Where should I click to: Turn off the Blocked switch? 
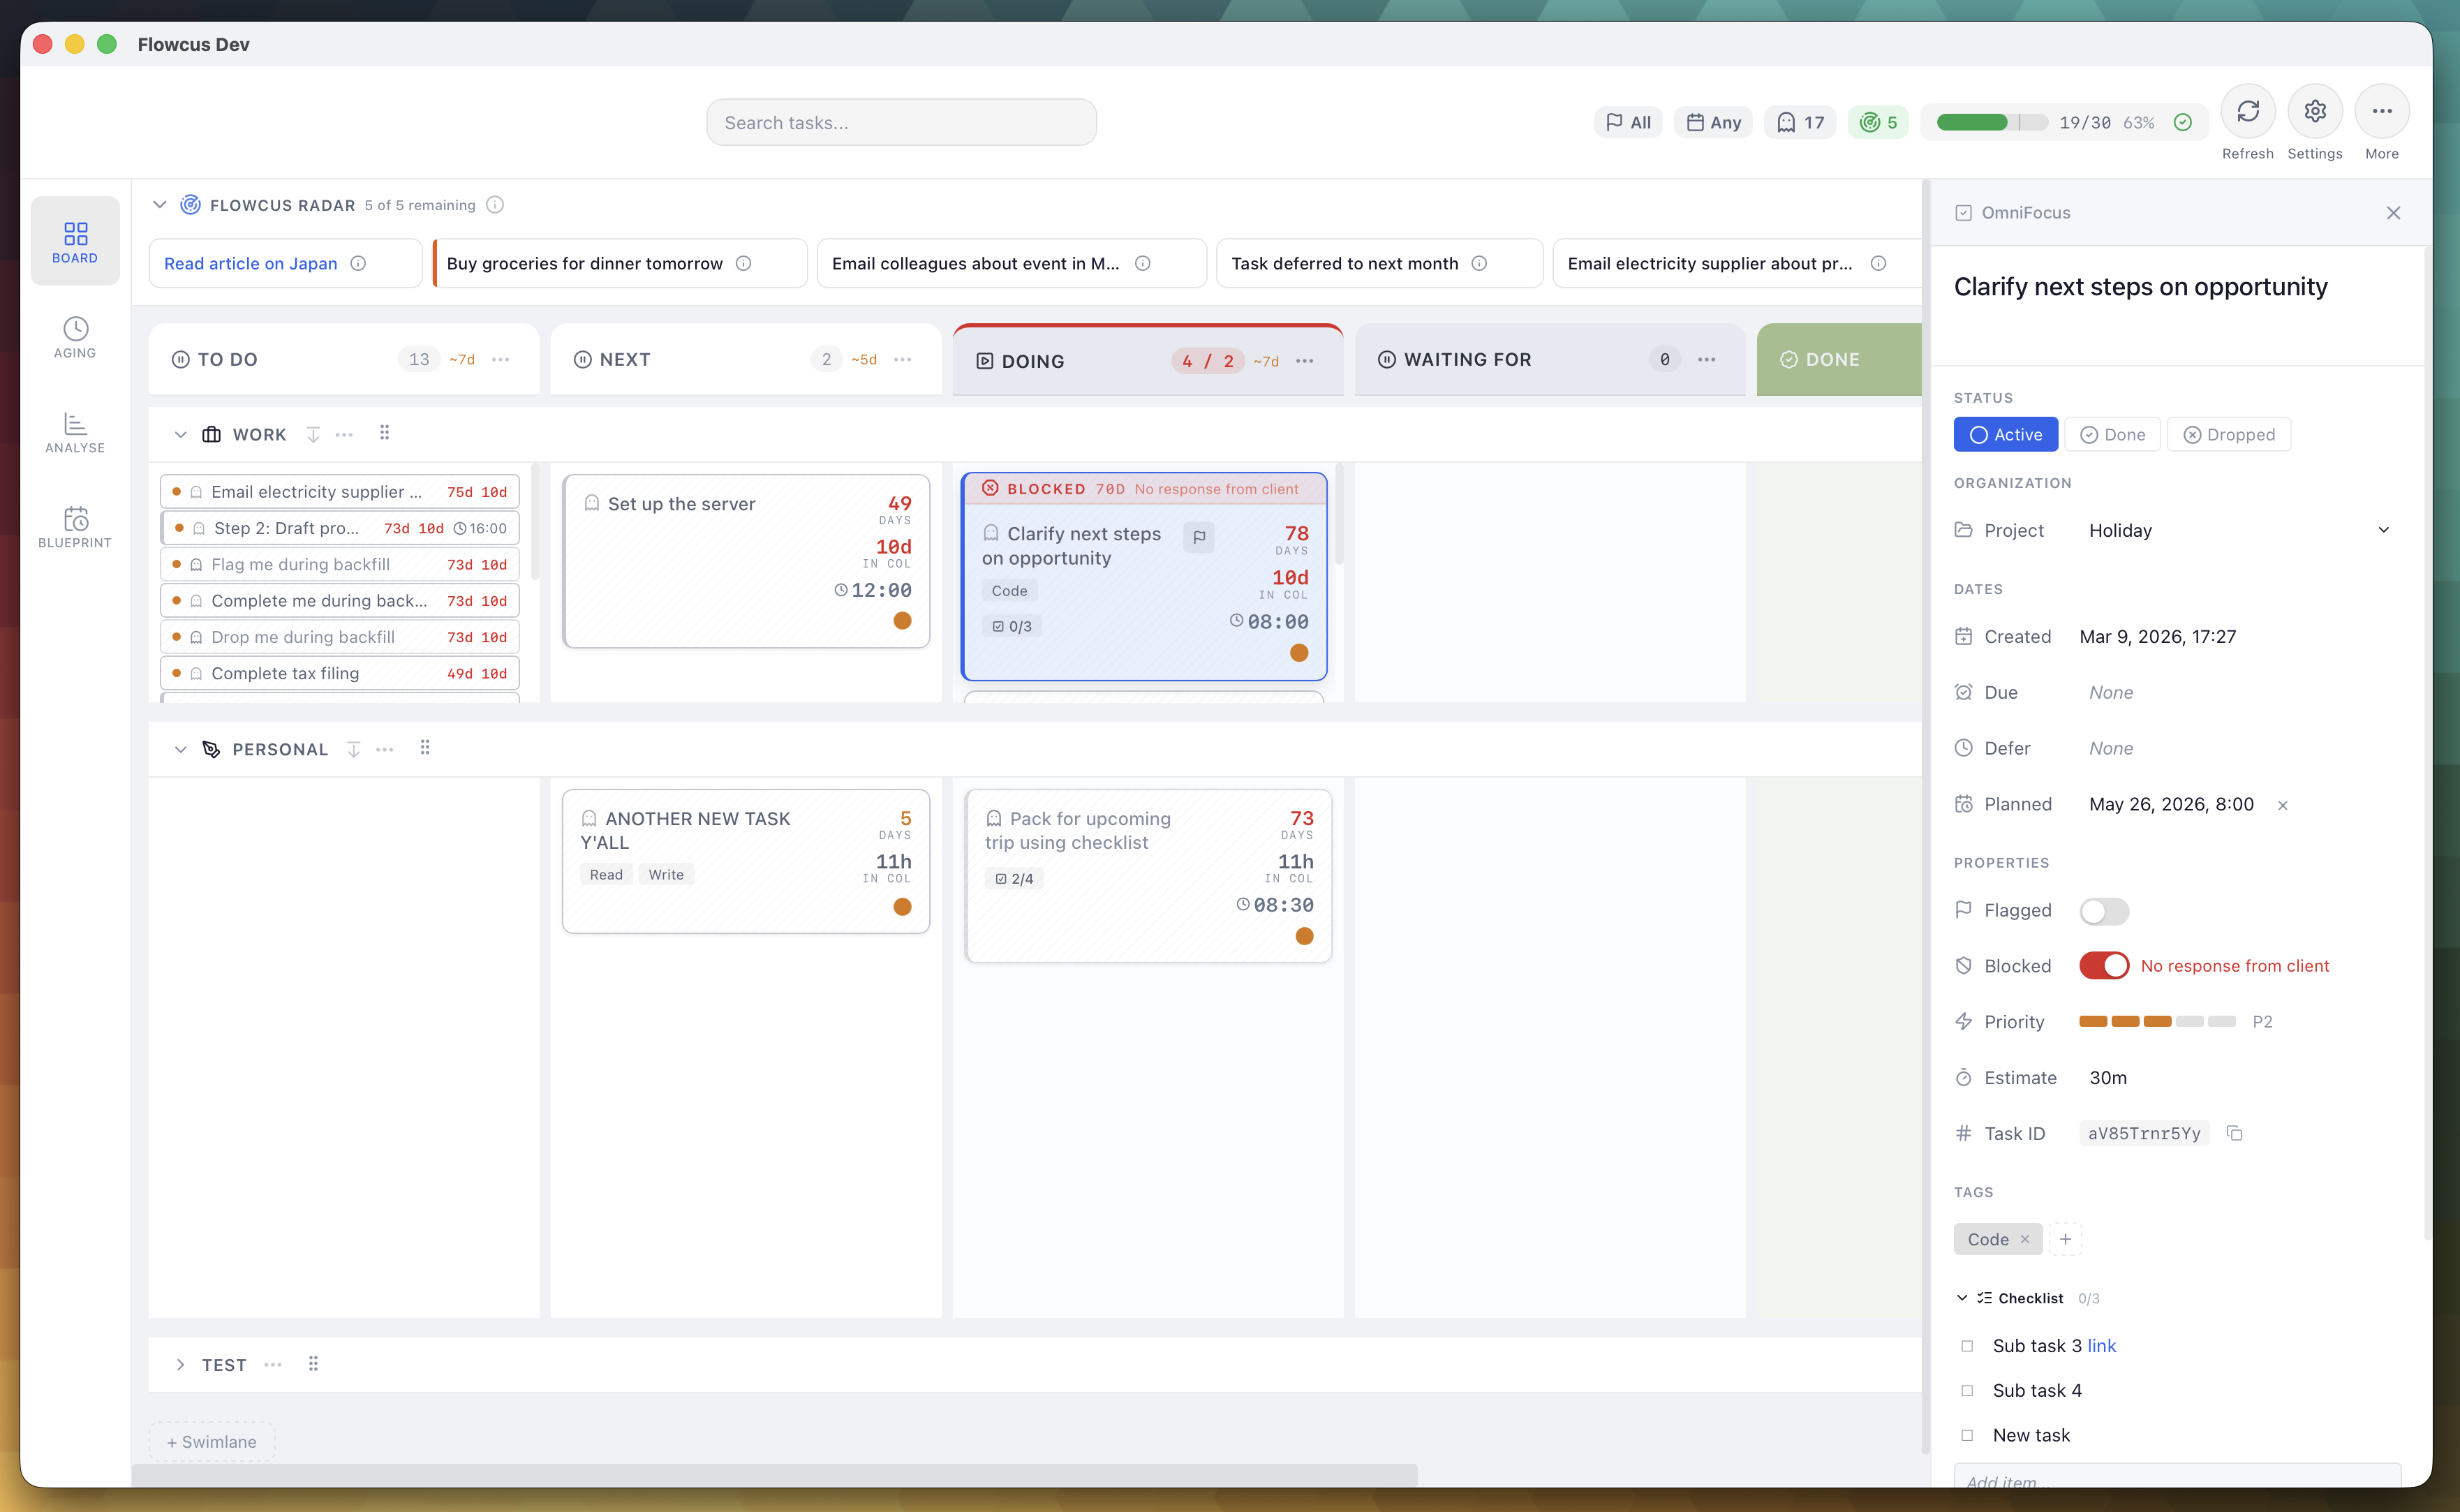2104,965
